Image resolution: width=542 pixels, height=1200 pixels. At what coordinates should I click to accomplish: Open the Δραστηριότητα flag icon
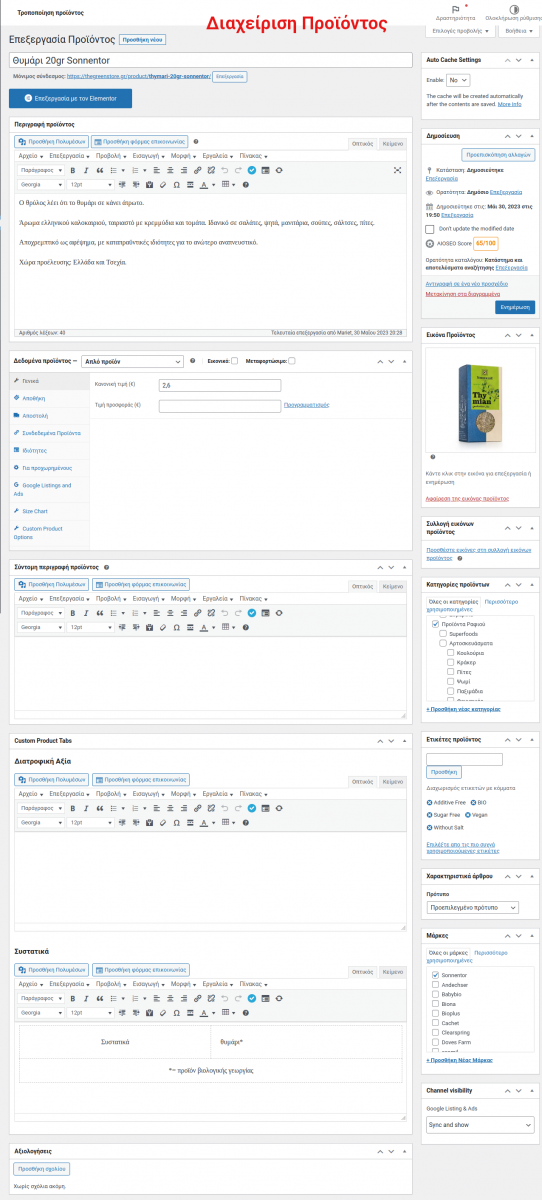456,10
